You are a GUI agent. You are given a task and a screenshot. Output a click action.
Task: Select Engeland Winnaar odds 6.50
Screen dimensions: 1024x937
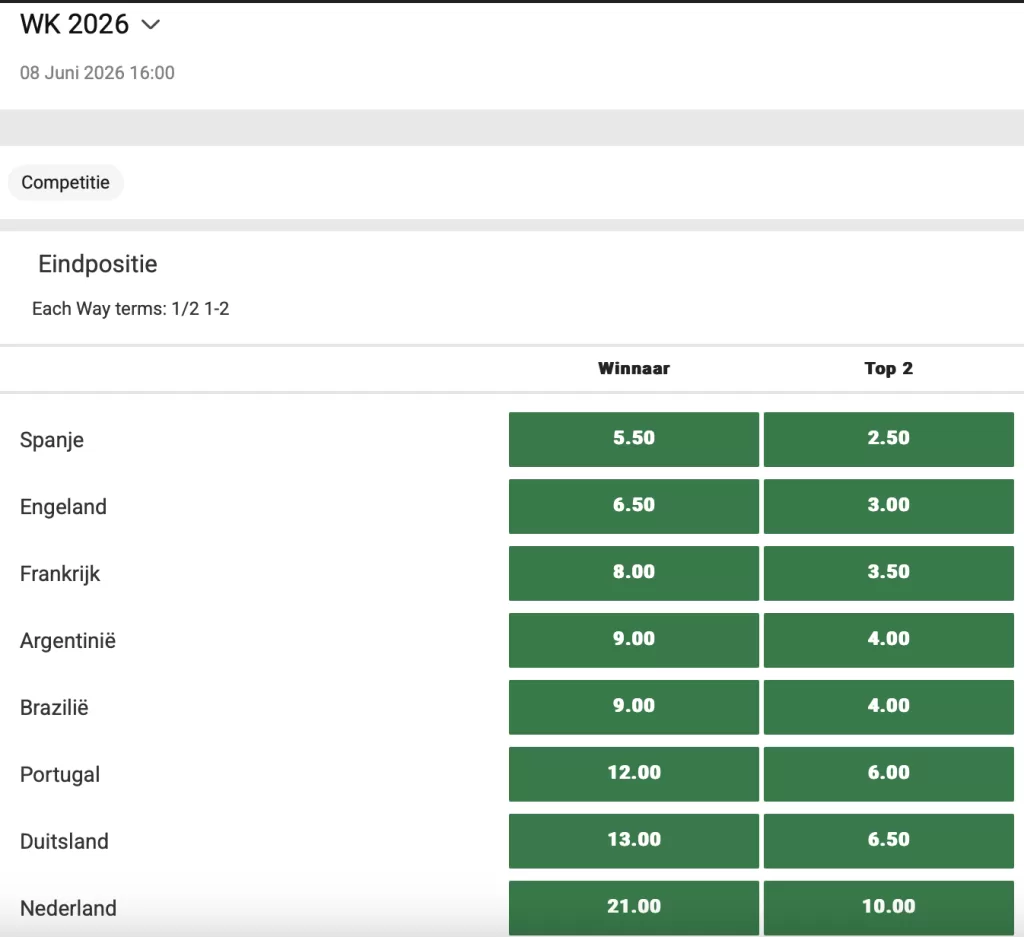633,506
